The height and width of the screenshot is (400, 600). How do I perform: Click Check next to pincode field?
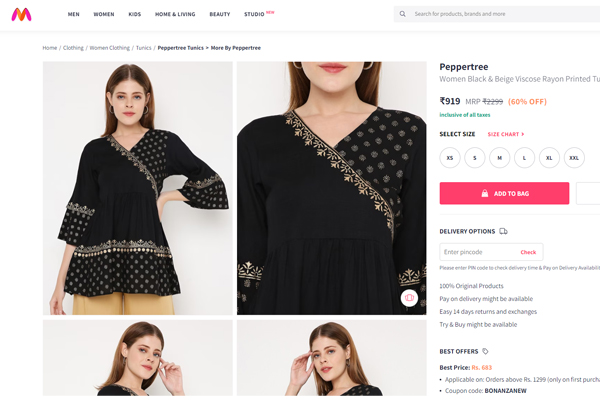[528, 252]
